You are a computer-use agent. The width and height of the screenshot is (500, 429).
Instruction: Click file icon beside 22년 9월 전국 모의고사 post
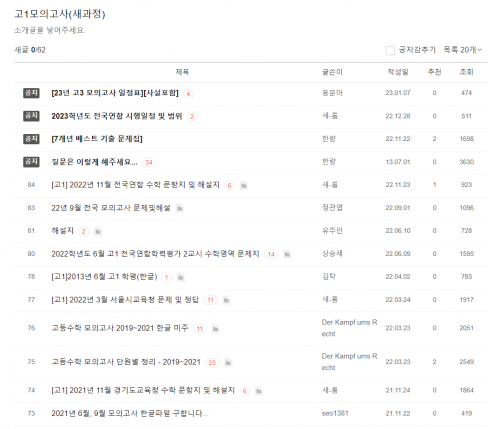click(180, 209)
